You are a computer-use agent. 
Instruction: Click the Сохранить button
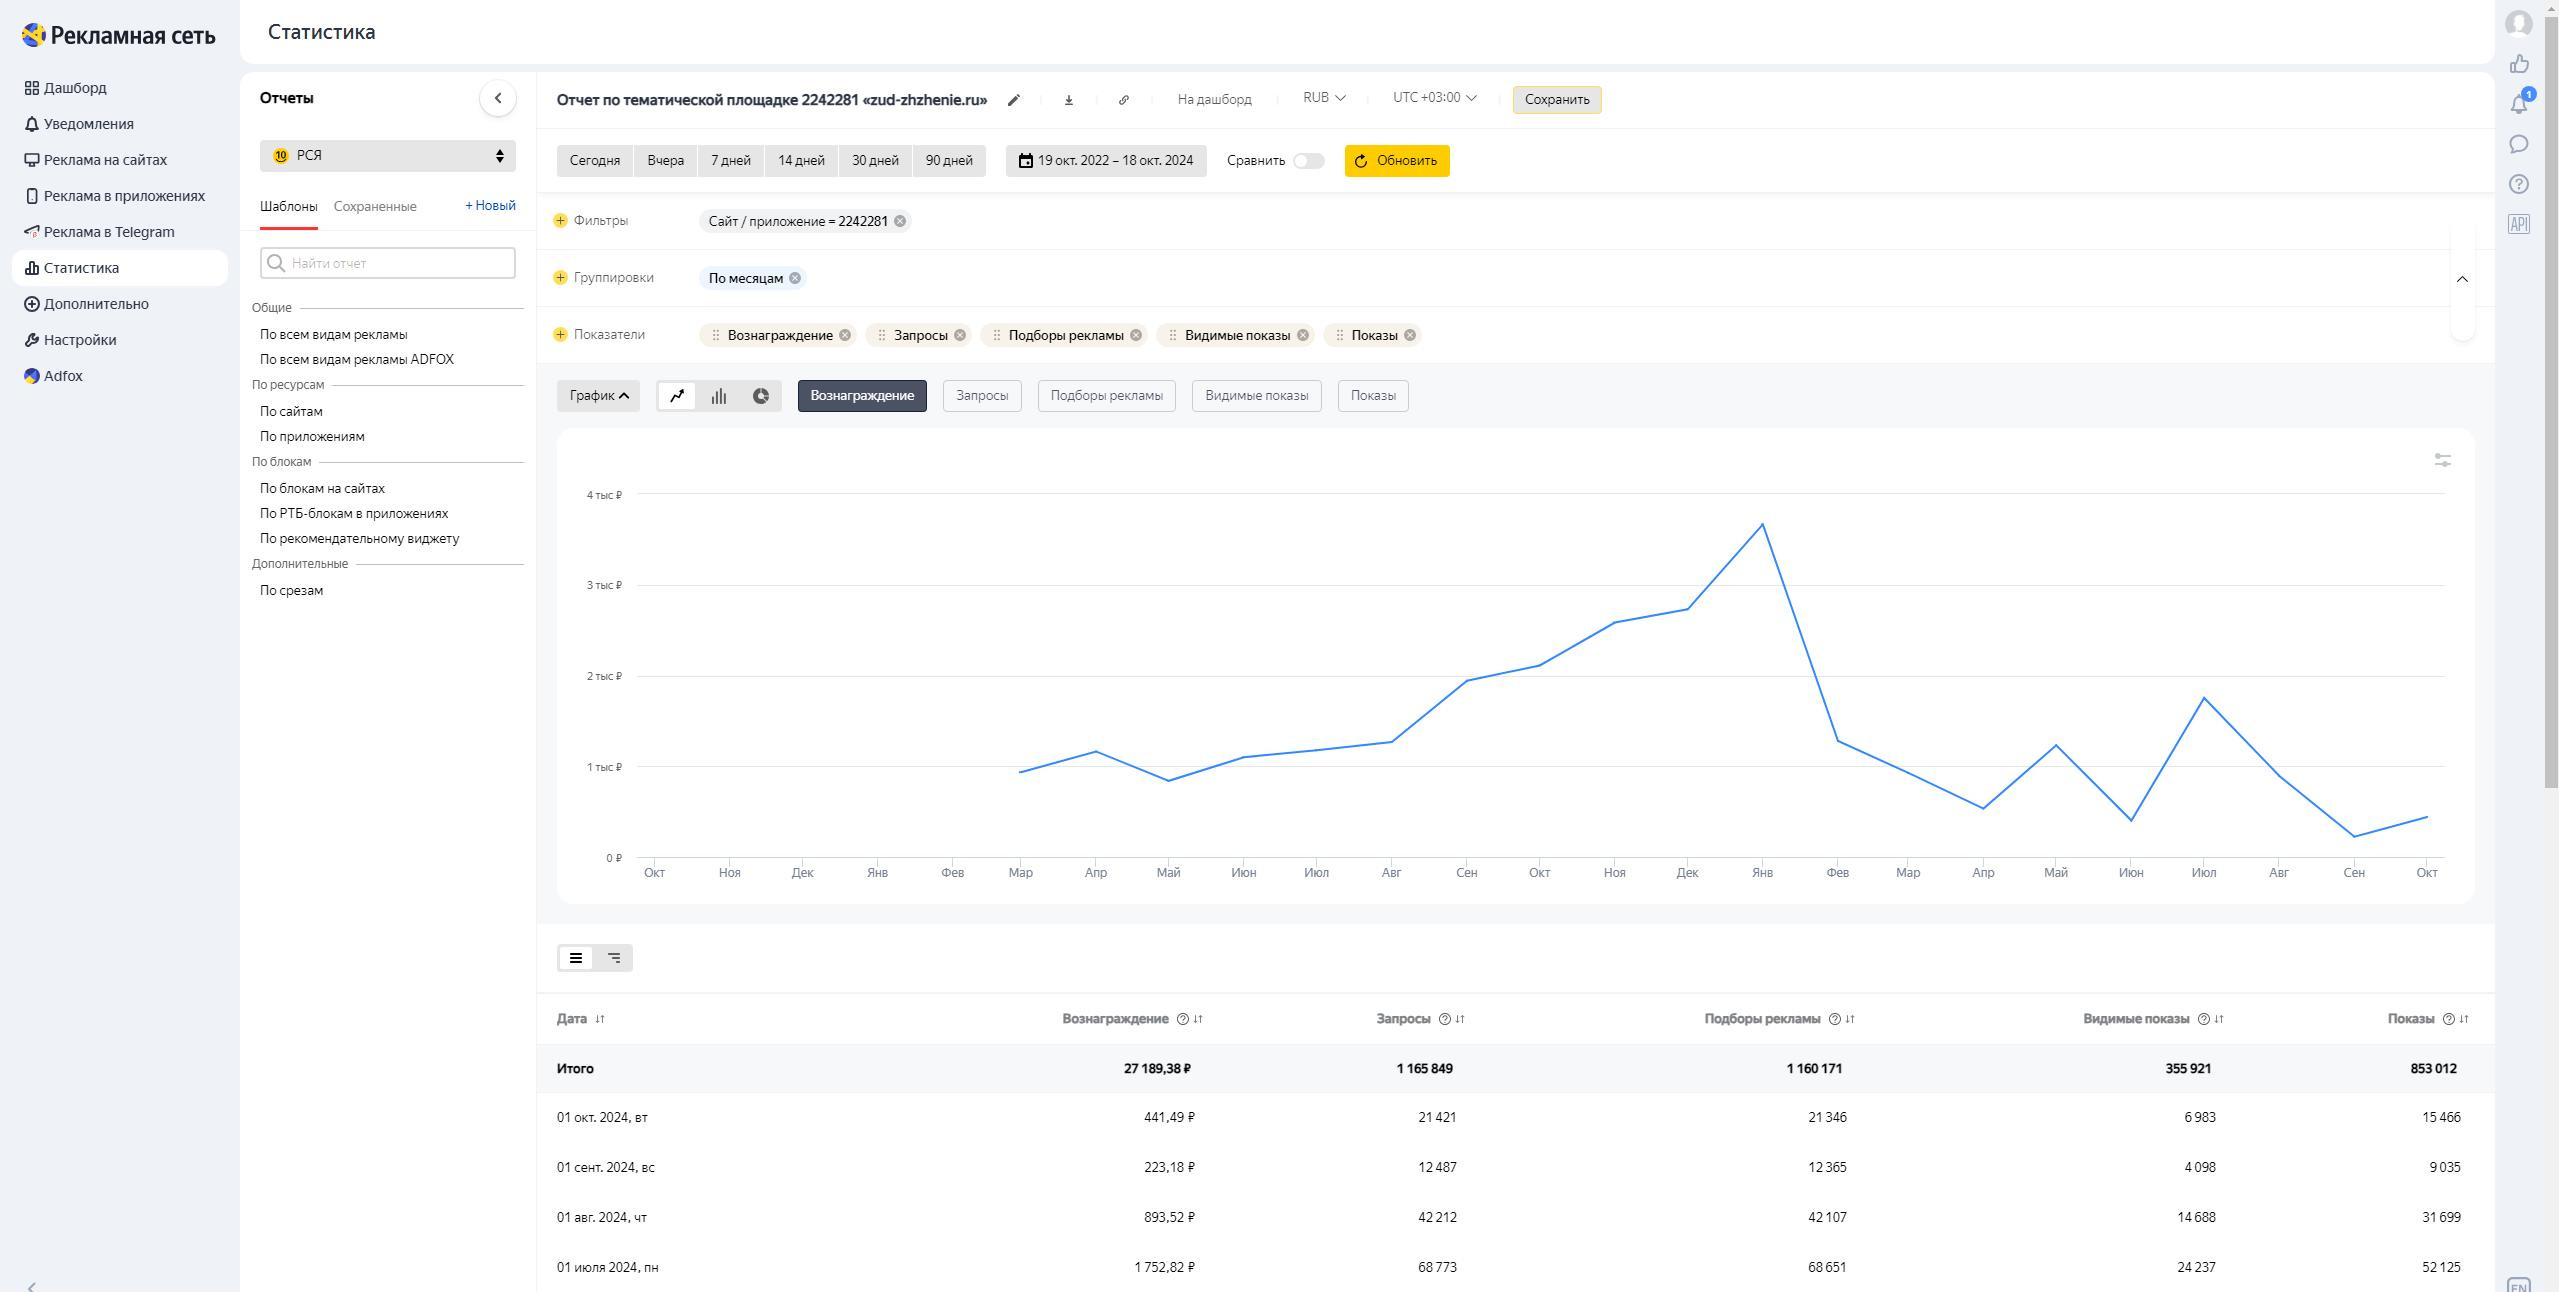point(1556,100)
